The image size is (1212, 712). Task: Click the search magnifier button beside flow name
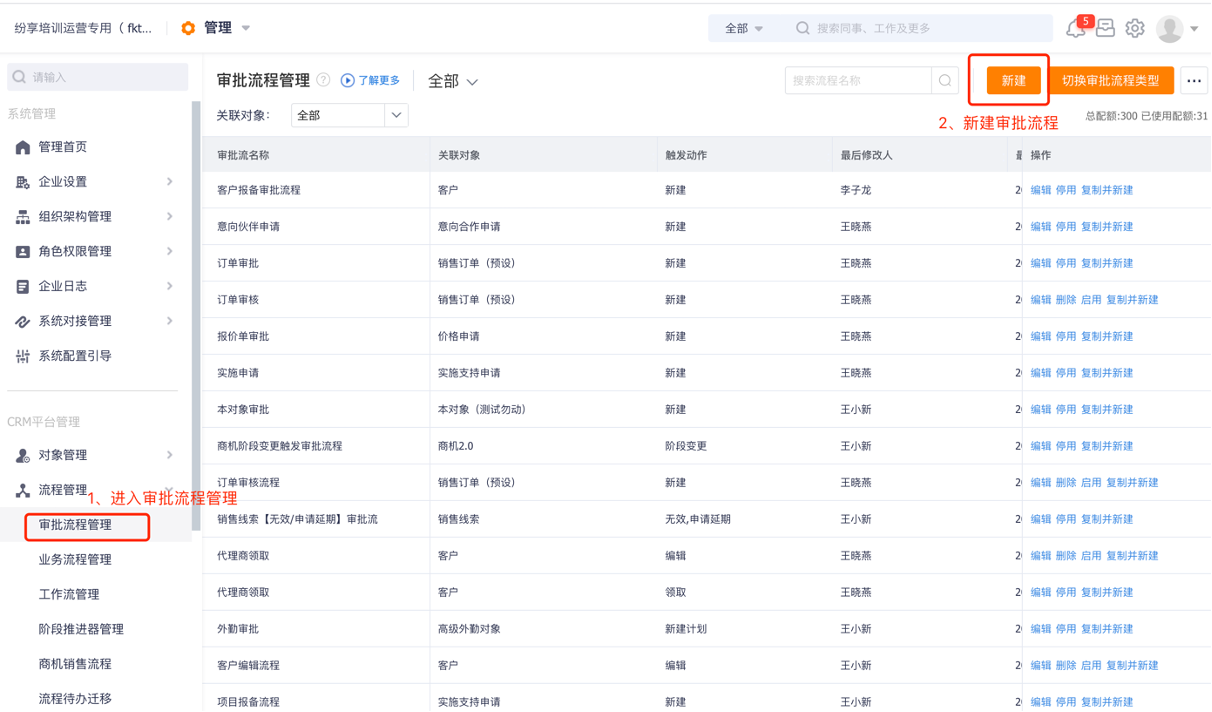(944, 81)
